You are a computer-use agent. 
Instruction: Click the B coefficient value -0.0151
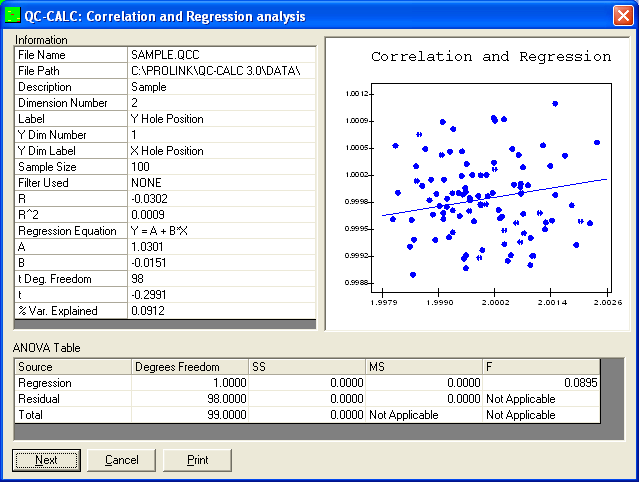221,263
